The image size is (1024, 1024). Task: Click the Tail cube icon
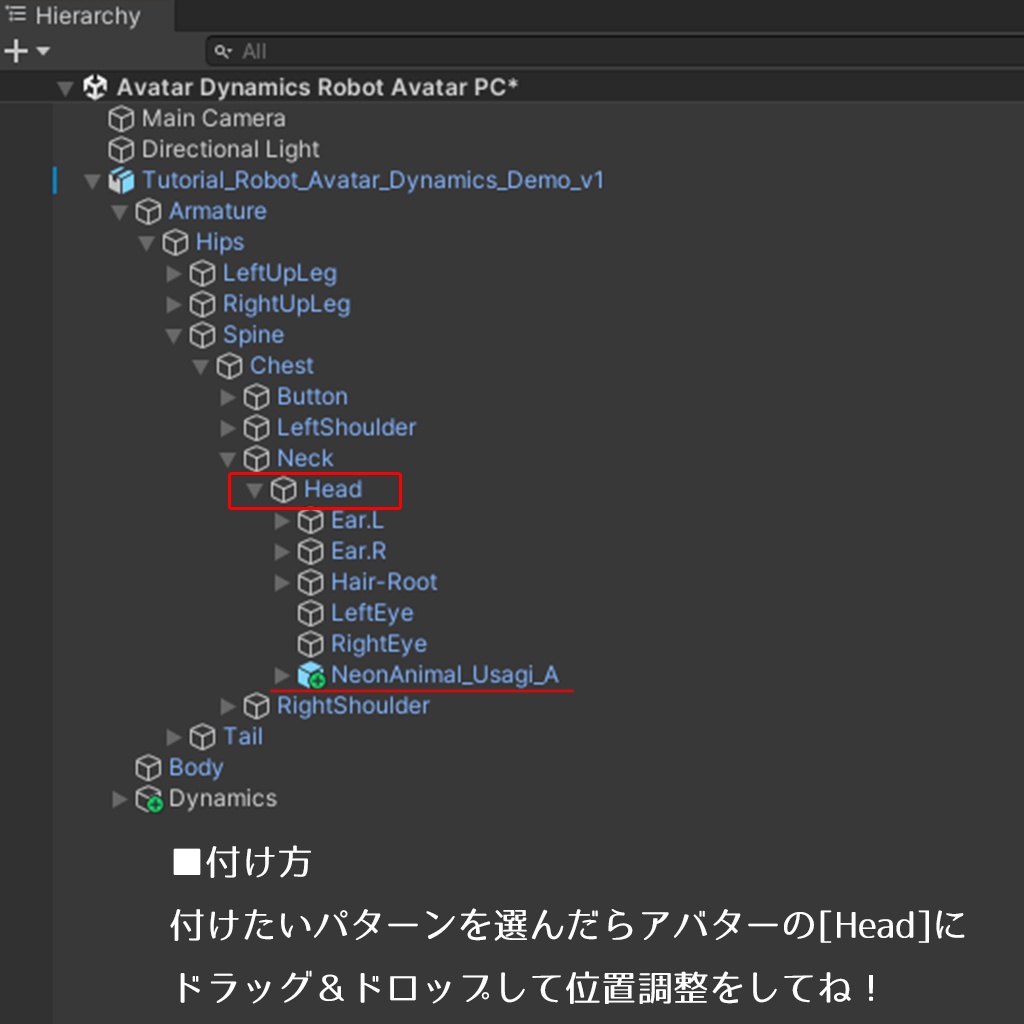coord(202,737)
